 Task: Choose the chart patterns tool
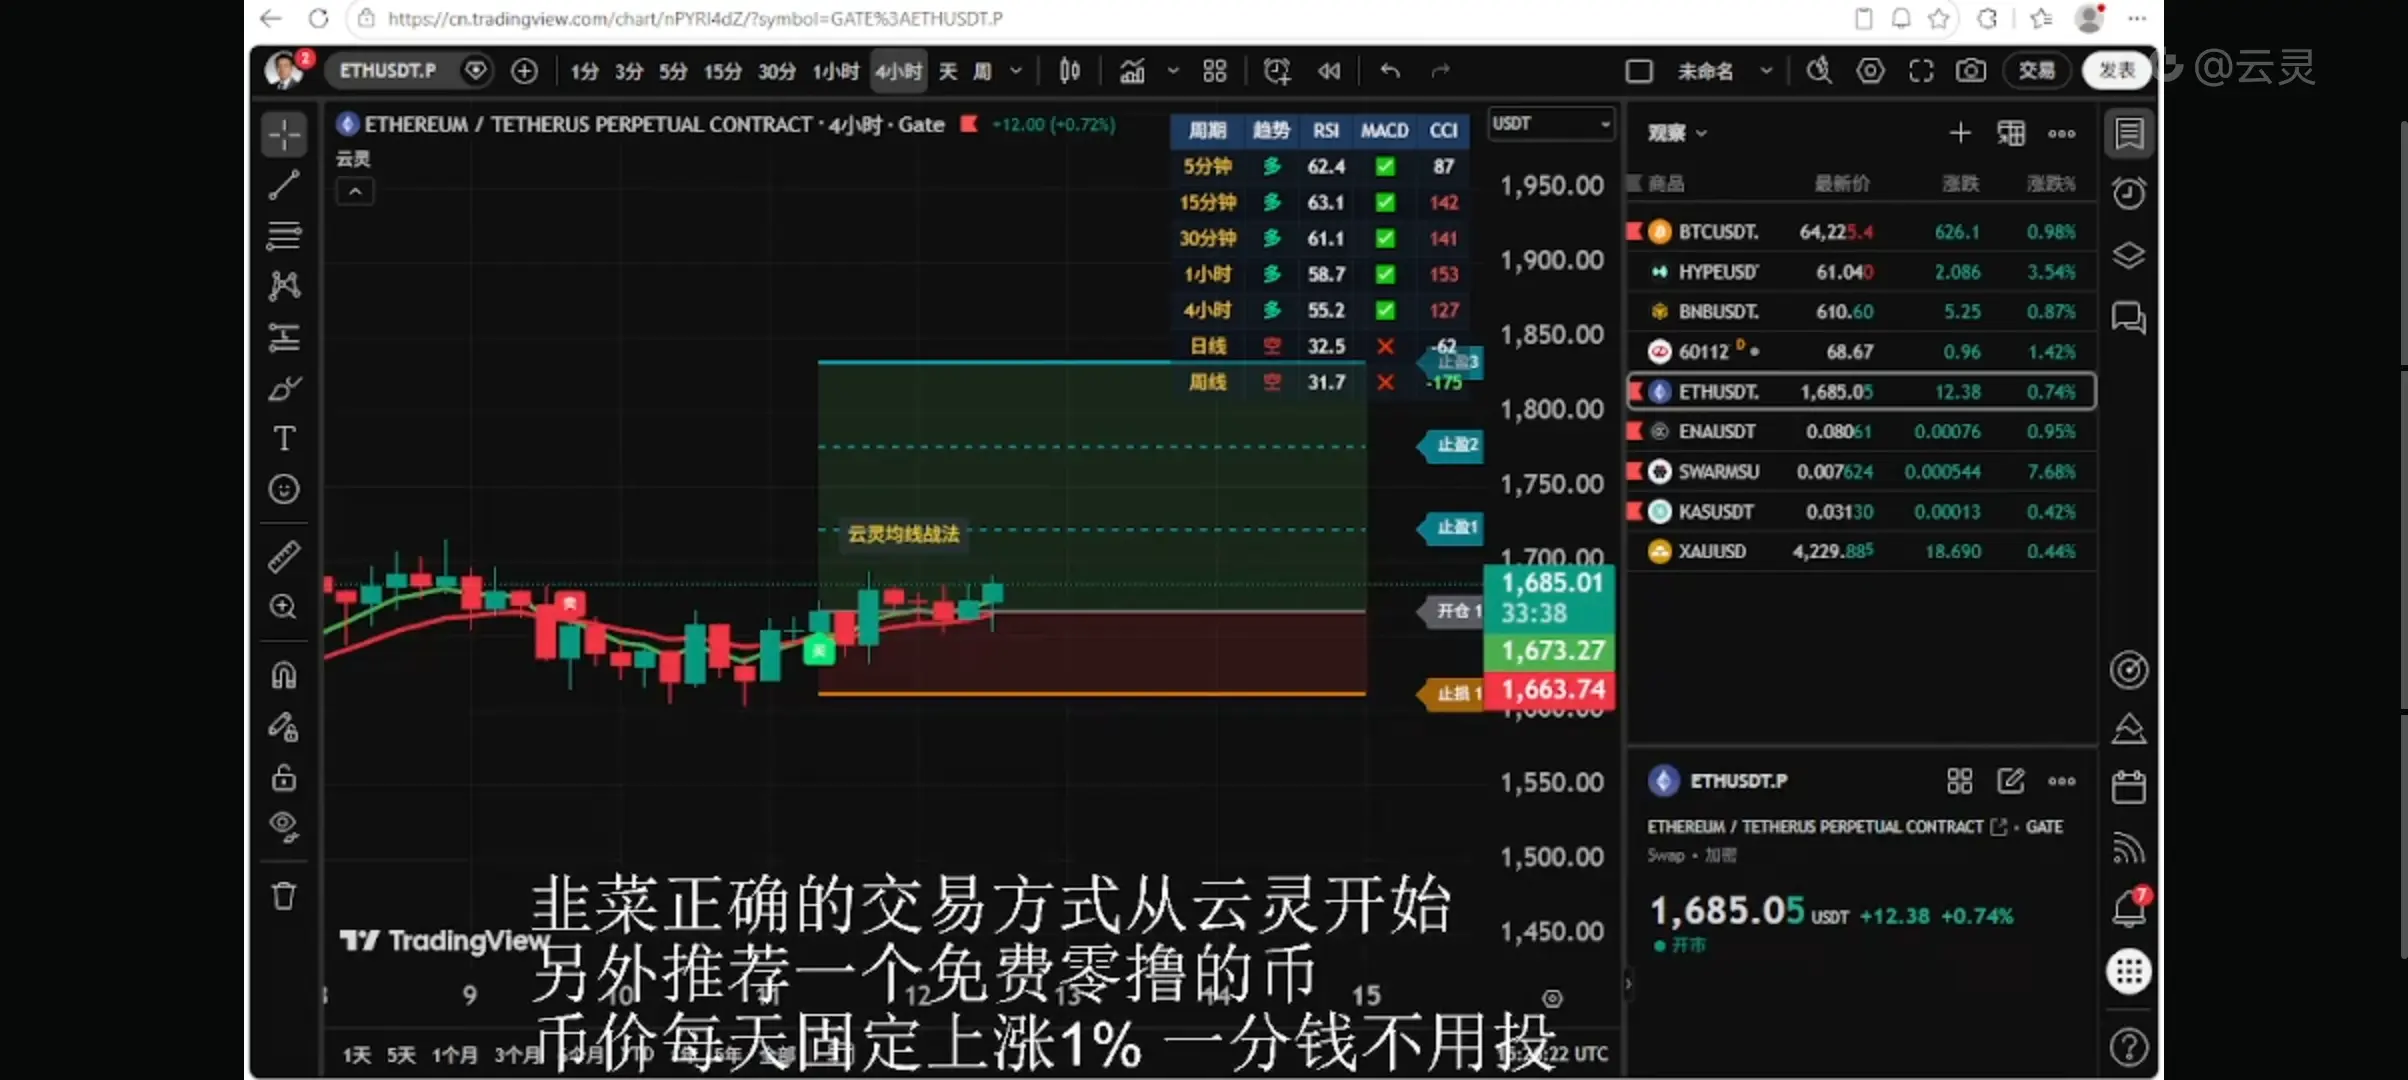(x=284, y=286)
